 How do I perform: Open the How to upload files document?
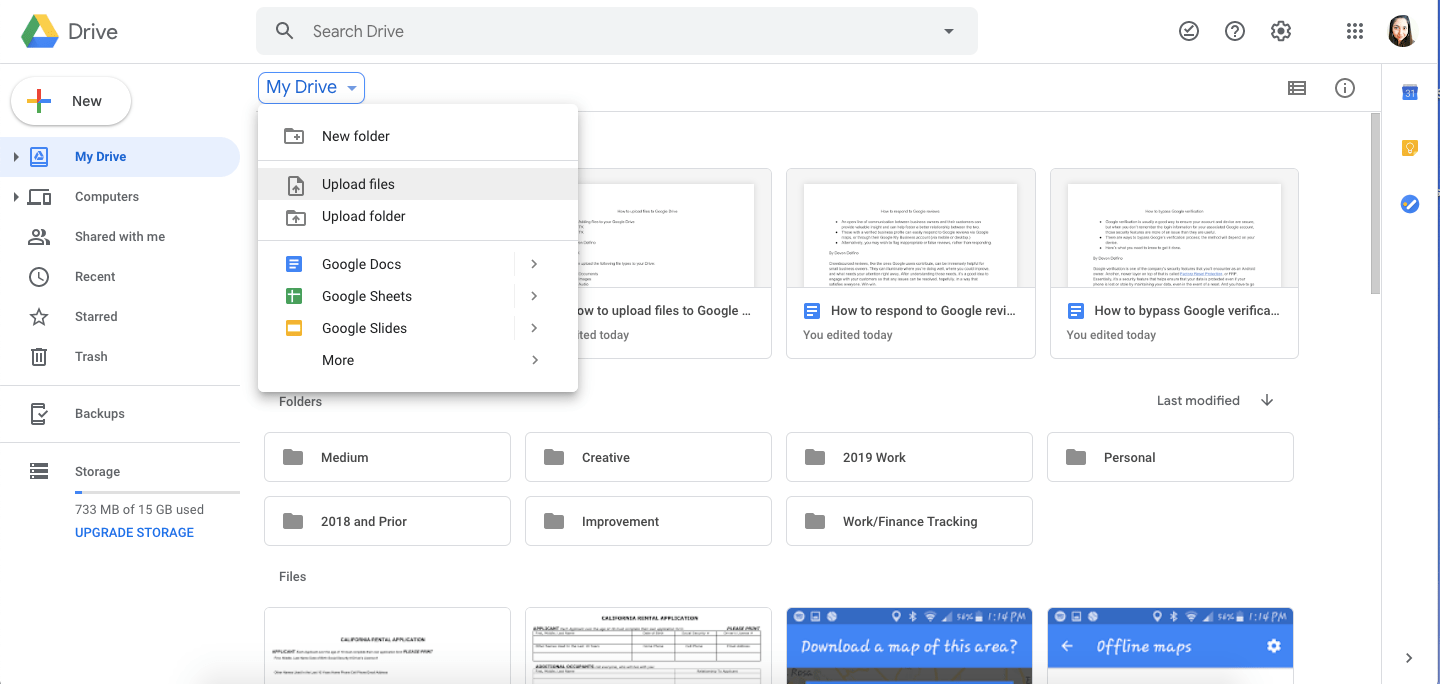(674, 263)
